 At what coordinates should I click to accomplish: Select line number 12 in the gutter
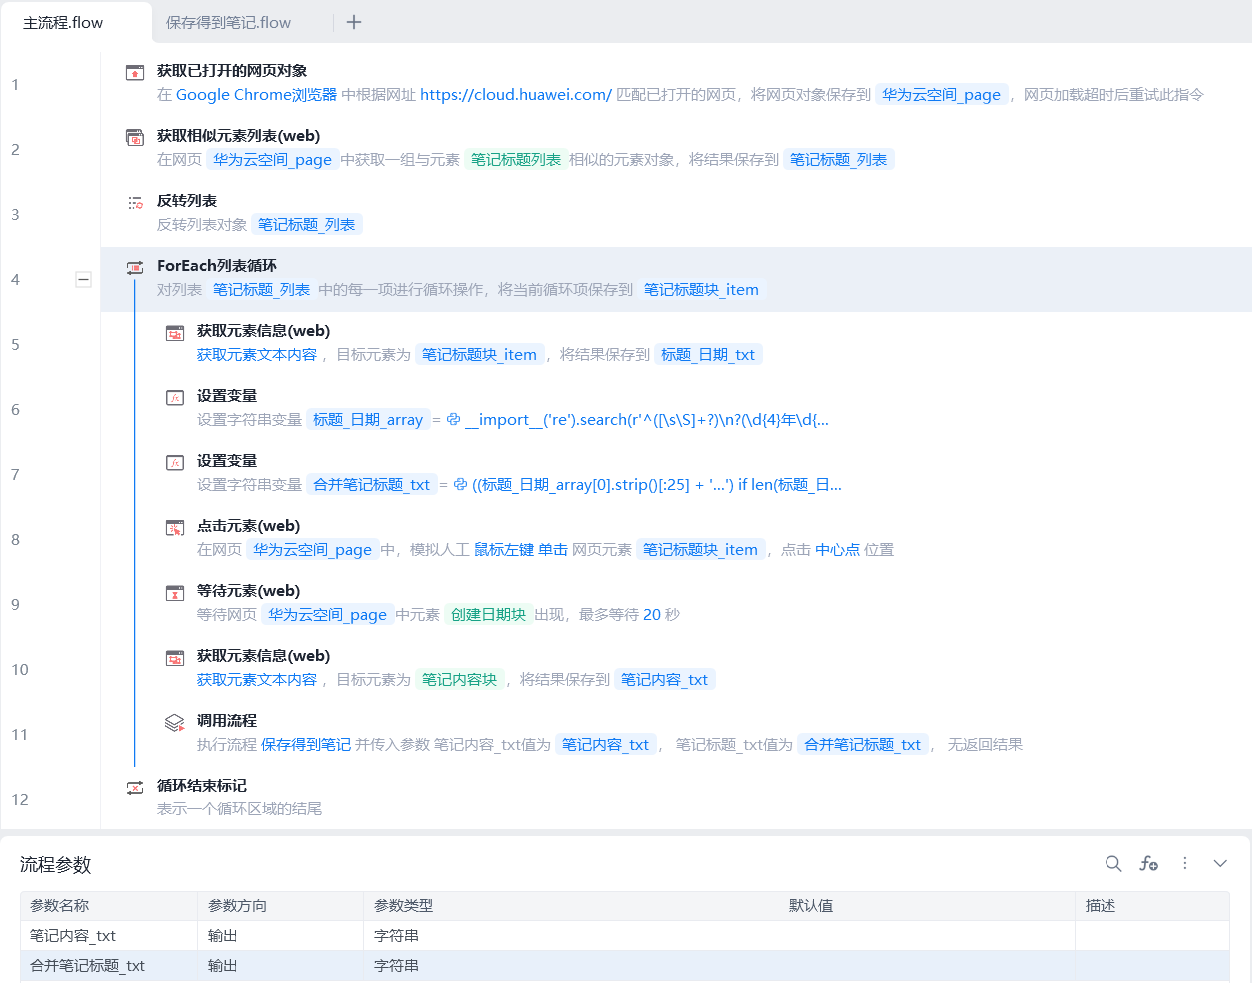[20, 799]
